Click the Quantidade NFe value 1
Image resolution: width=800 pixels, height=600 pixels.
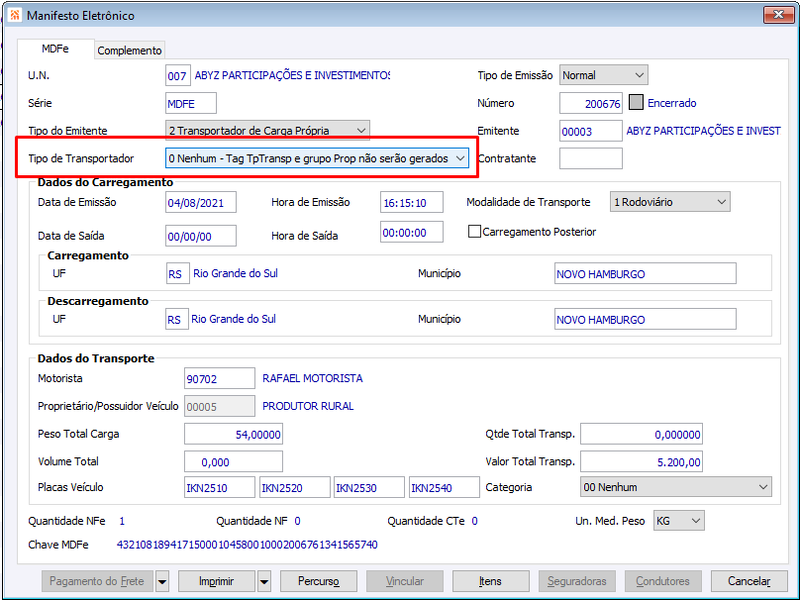(122, 521)
